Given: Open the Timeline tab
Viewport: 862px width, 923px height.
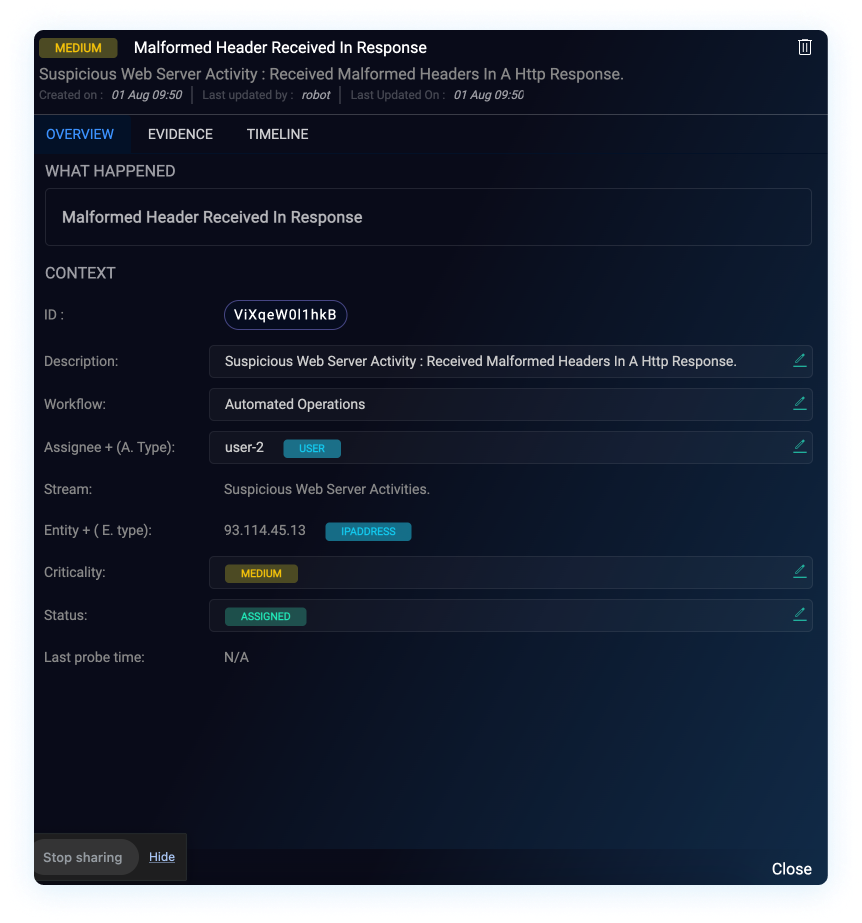Looking at the screenshot, I should (x=277, y=134).
